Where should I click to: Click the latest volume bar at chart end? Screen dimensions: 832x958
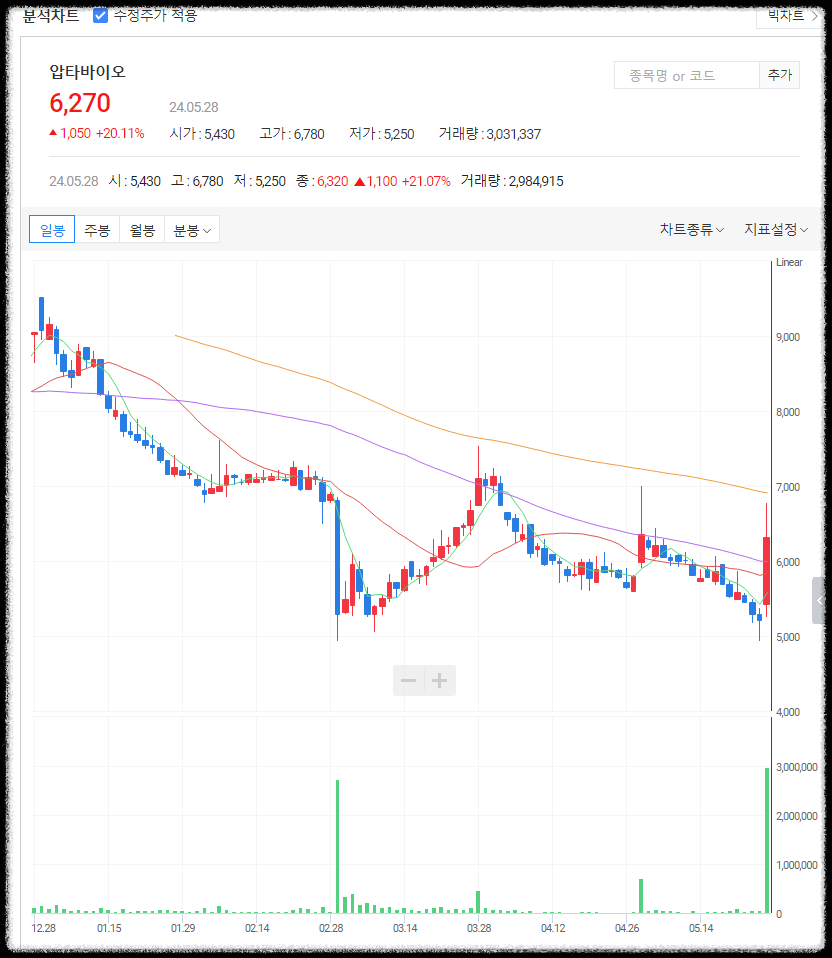click(x=767, y=840)
